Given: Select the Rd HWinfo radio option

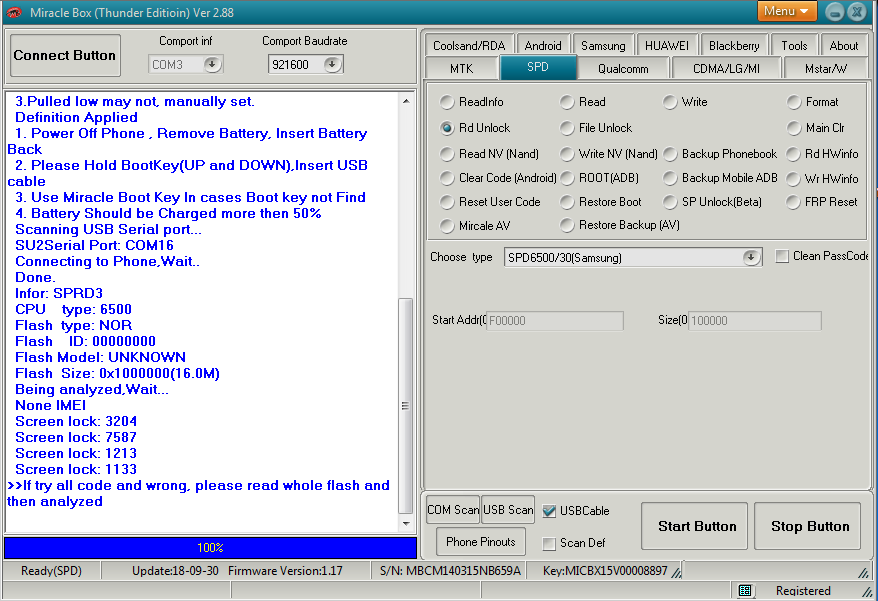Looking at the screenshot, I should [x=823, y=153].
